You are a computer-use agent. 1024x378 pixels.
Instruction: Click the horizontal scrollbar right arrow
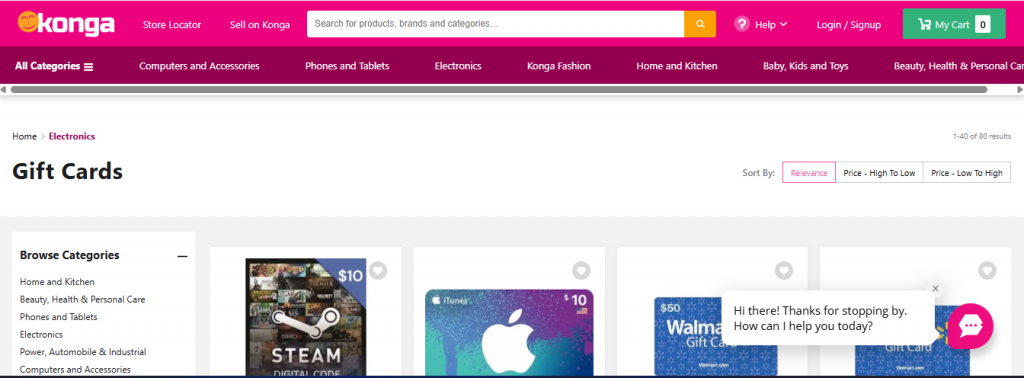pos(1020,89)
